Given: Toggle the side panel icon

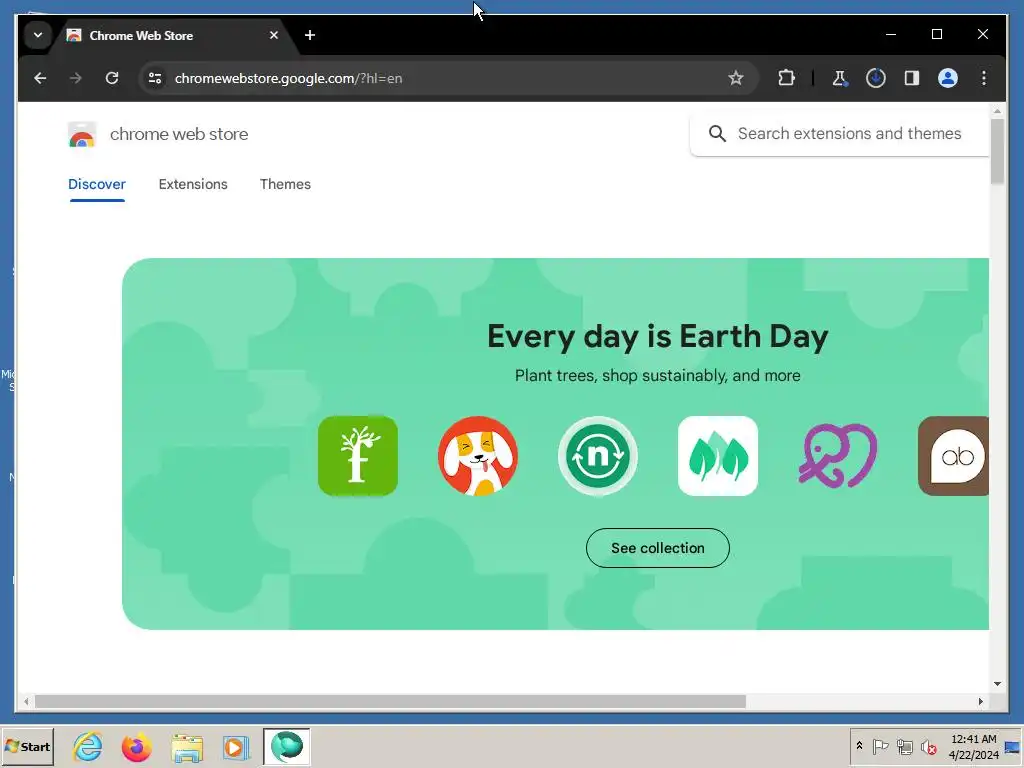Looking at the screenshot, I should [912, 78].
